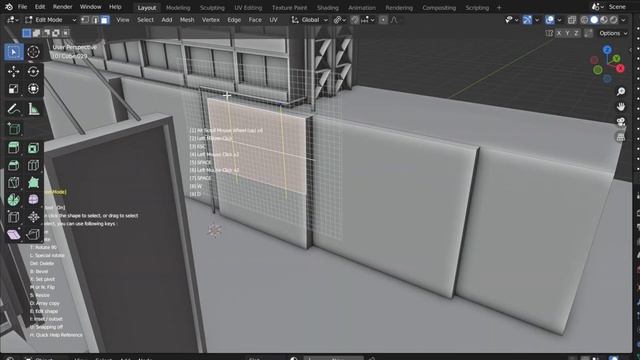This screenshot has height=360, width=640.
Task: Switch to the UV Editing workspace tab
Action: click(248, 7)
